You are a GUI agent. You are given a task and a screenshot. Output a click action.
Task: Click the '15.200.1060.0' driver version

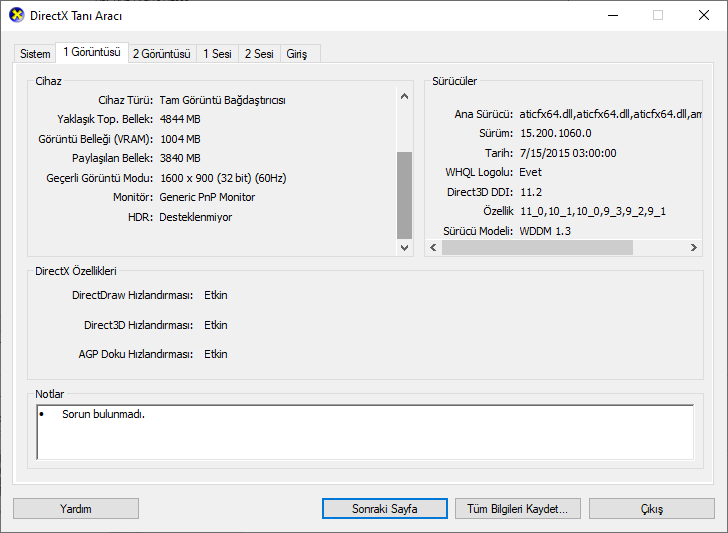(x=556, y=134)
